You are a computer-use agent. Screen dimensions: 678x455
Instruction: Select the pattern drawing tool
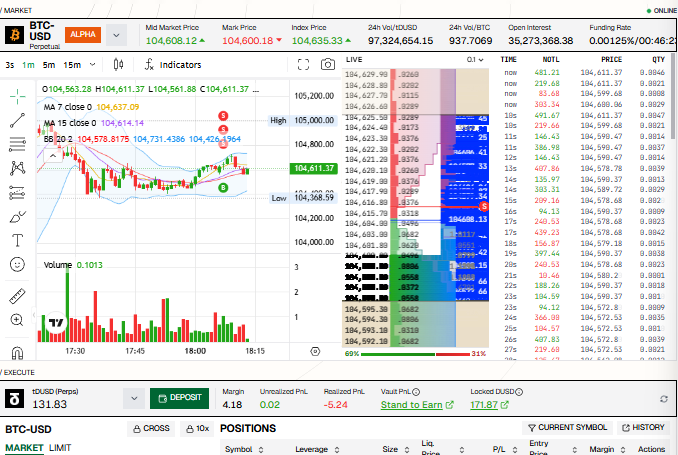coord(17,168)
